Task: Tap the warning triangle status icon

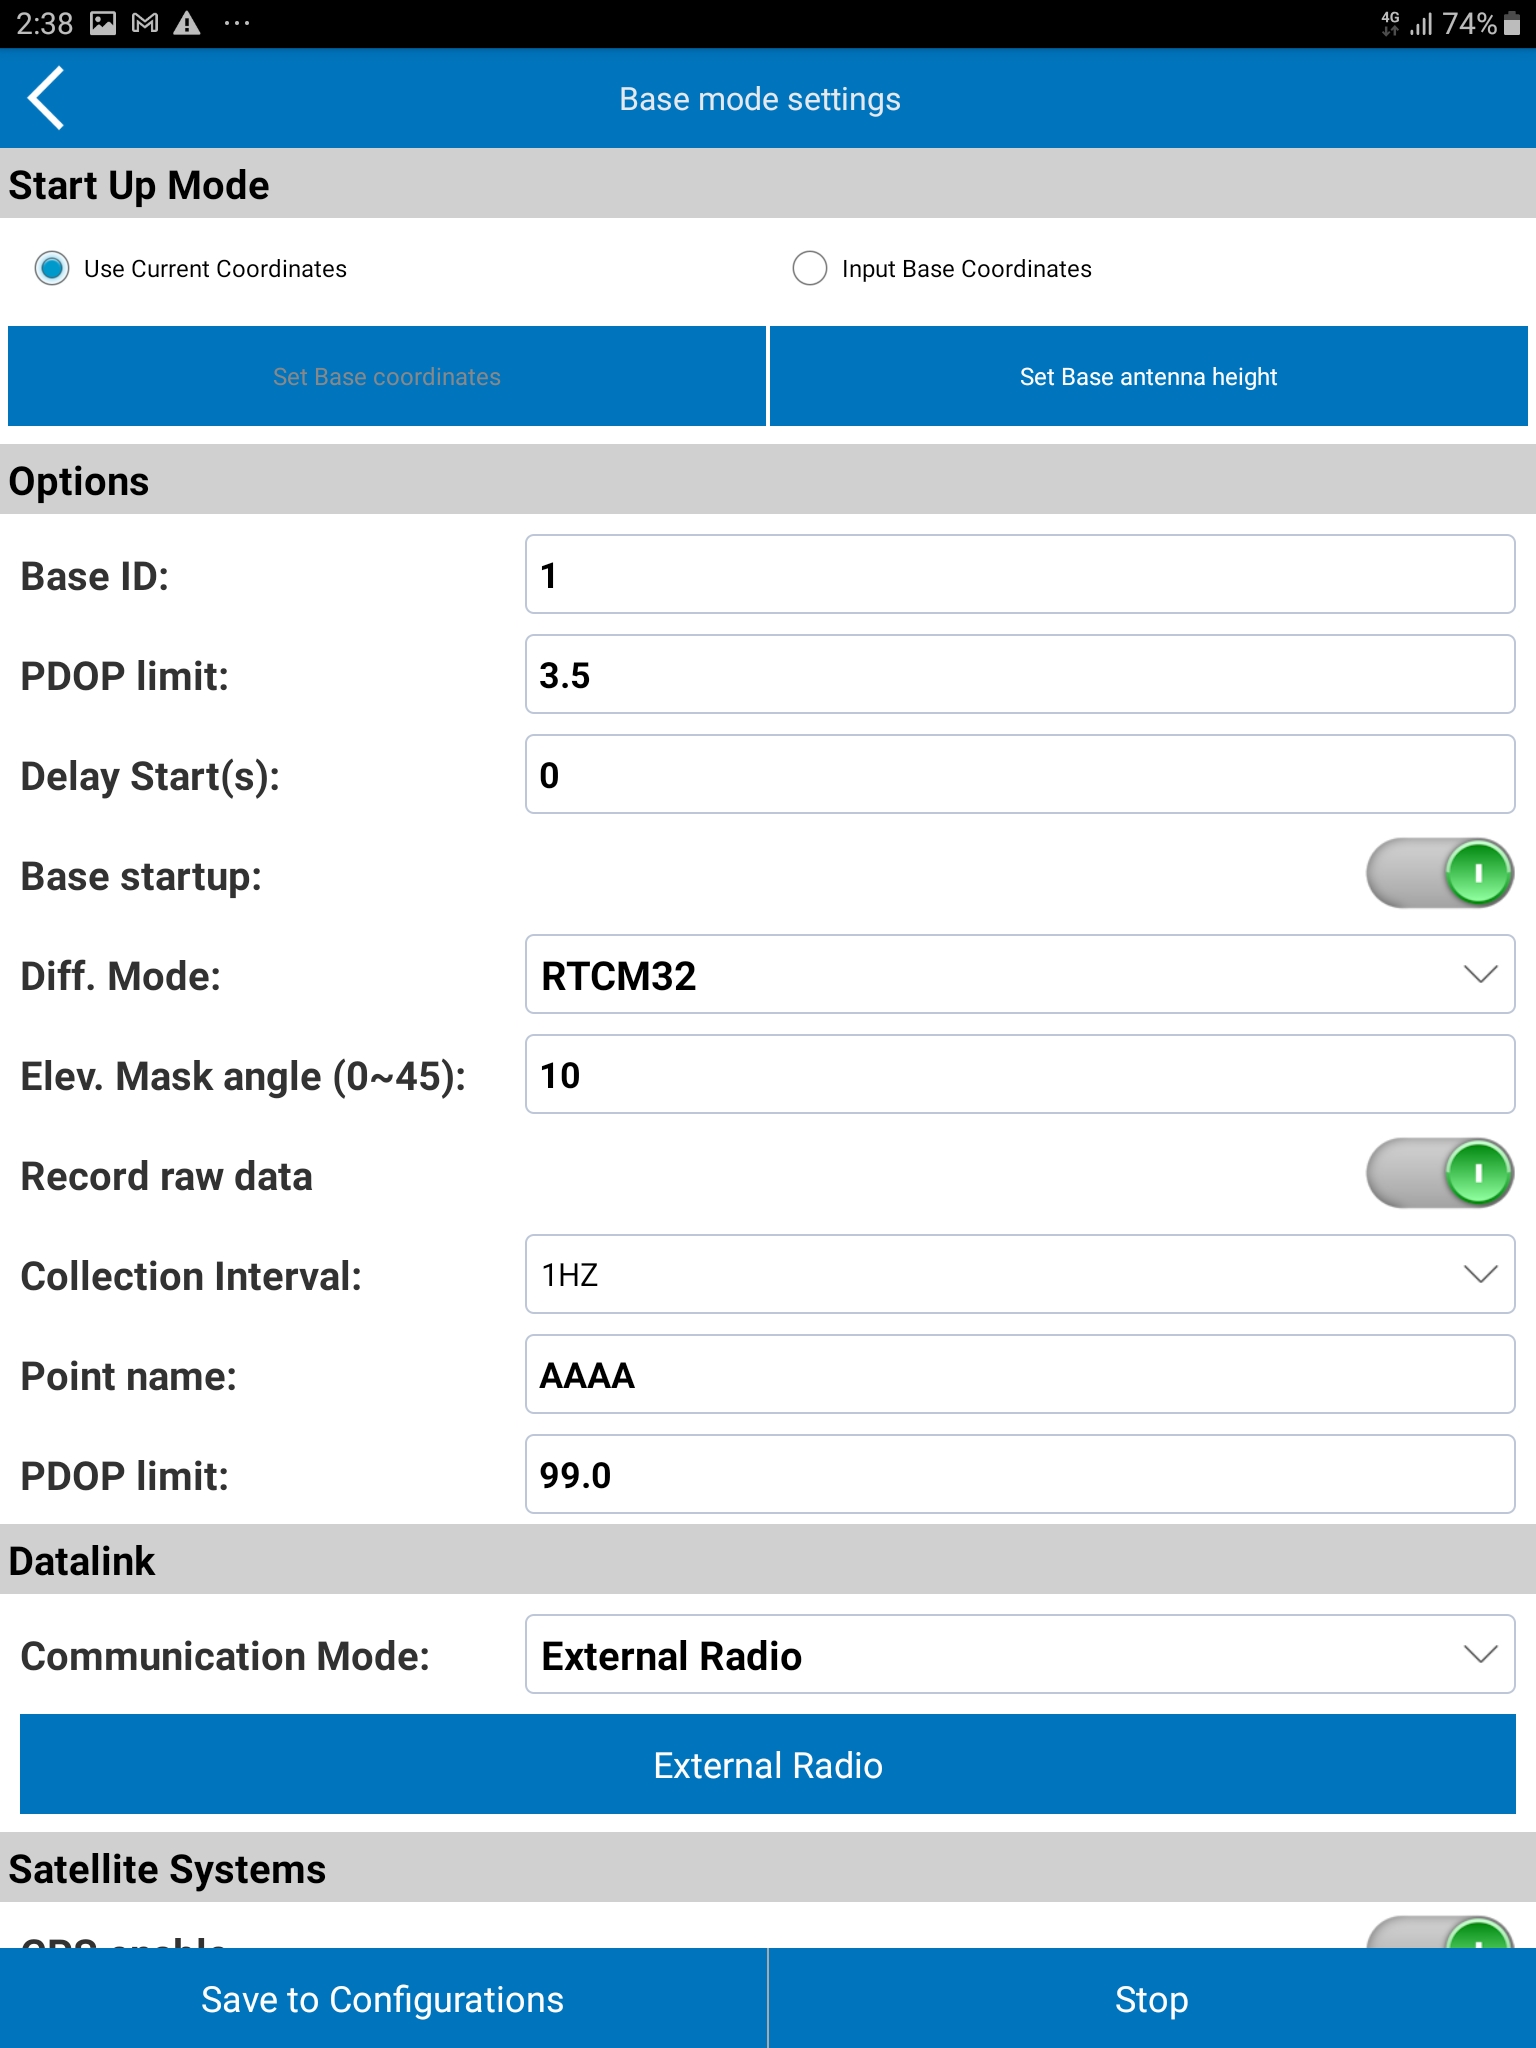Action: (187, 23)
